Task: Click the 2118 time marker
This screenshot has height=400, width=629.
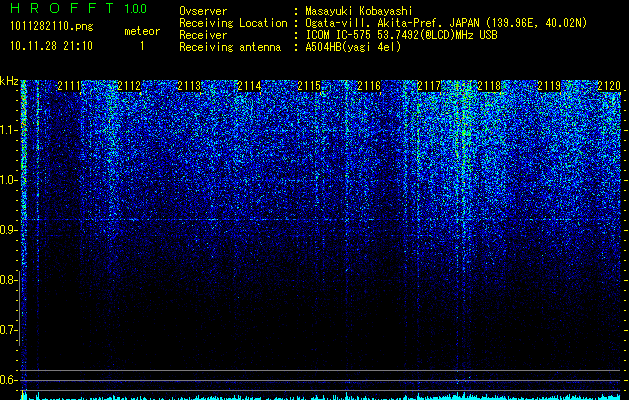Action: (489, 86)
